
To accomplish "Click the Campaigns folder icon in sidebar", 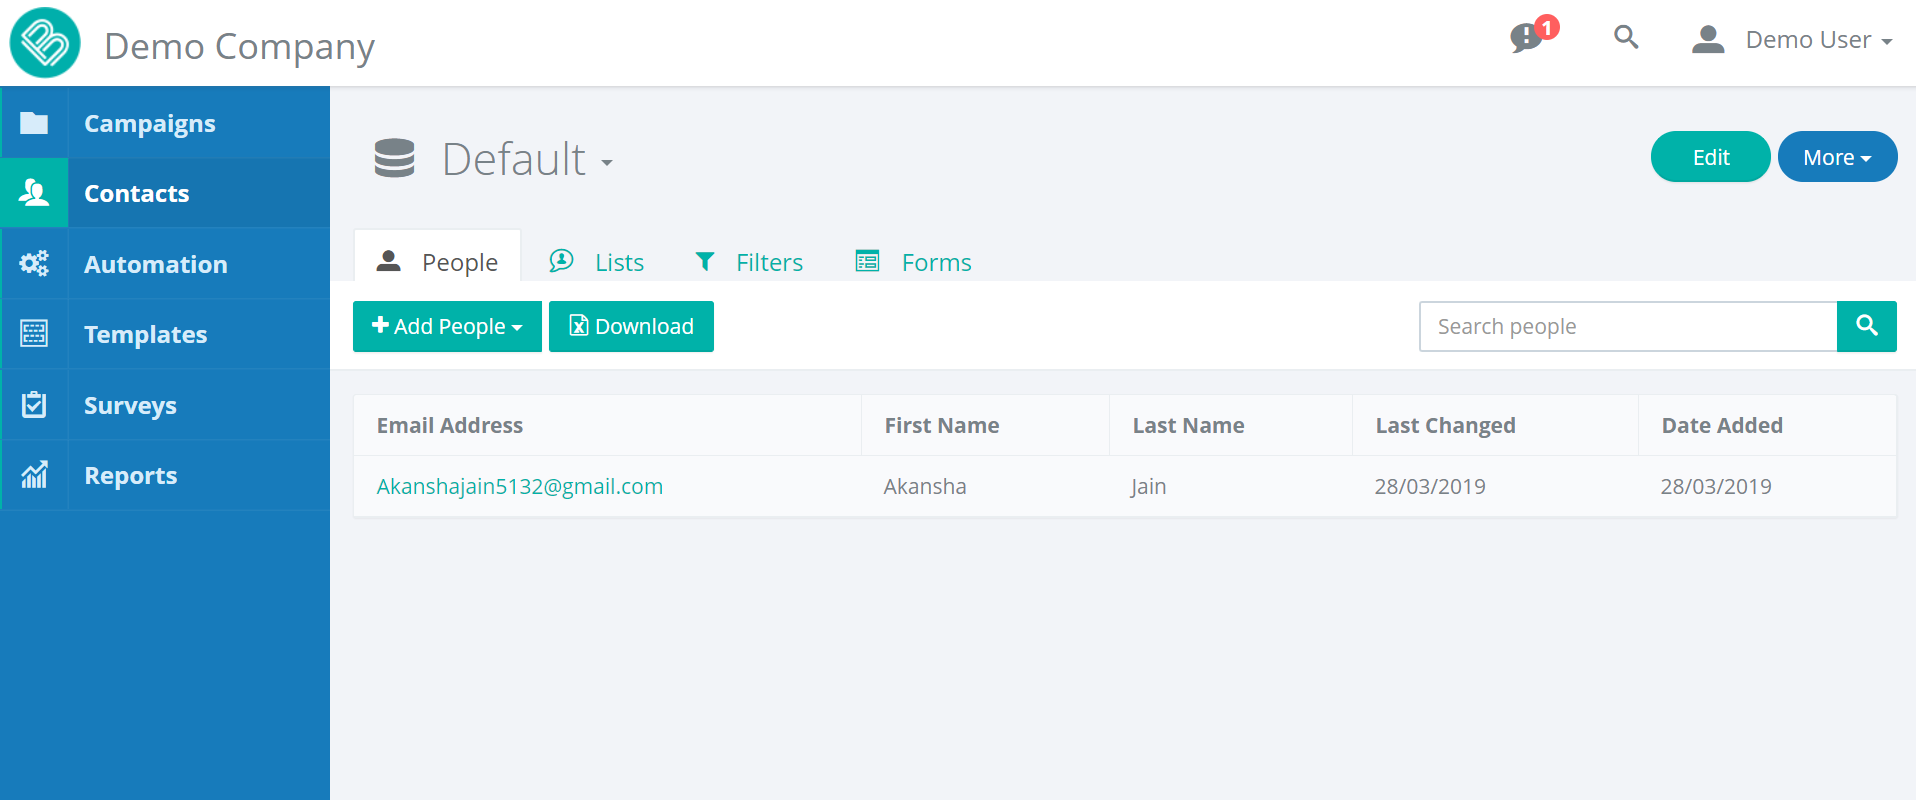I will click(x=34, y=123).
